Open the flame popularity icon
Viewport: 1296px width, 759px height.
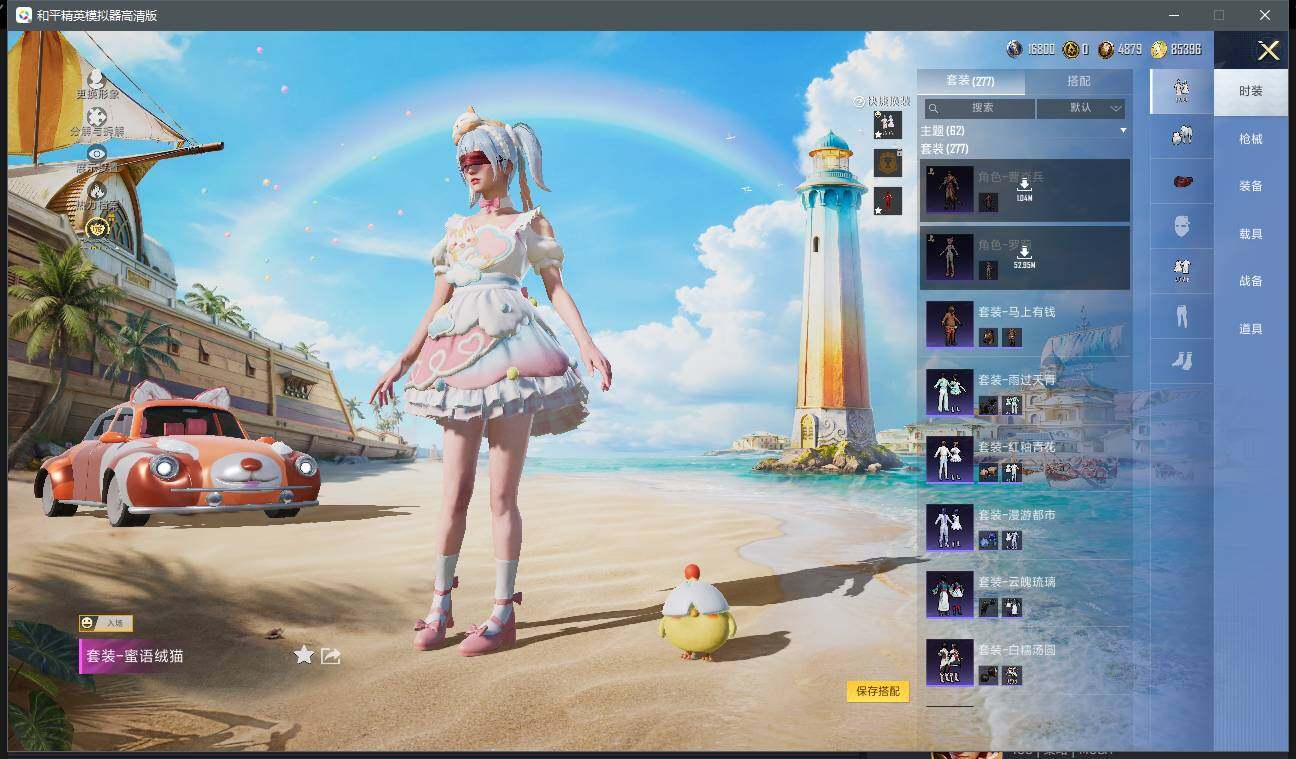[x=96, y=190]
